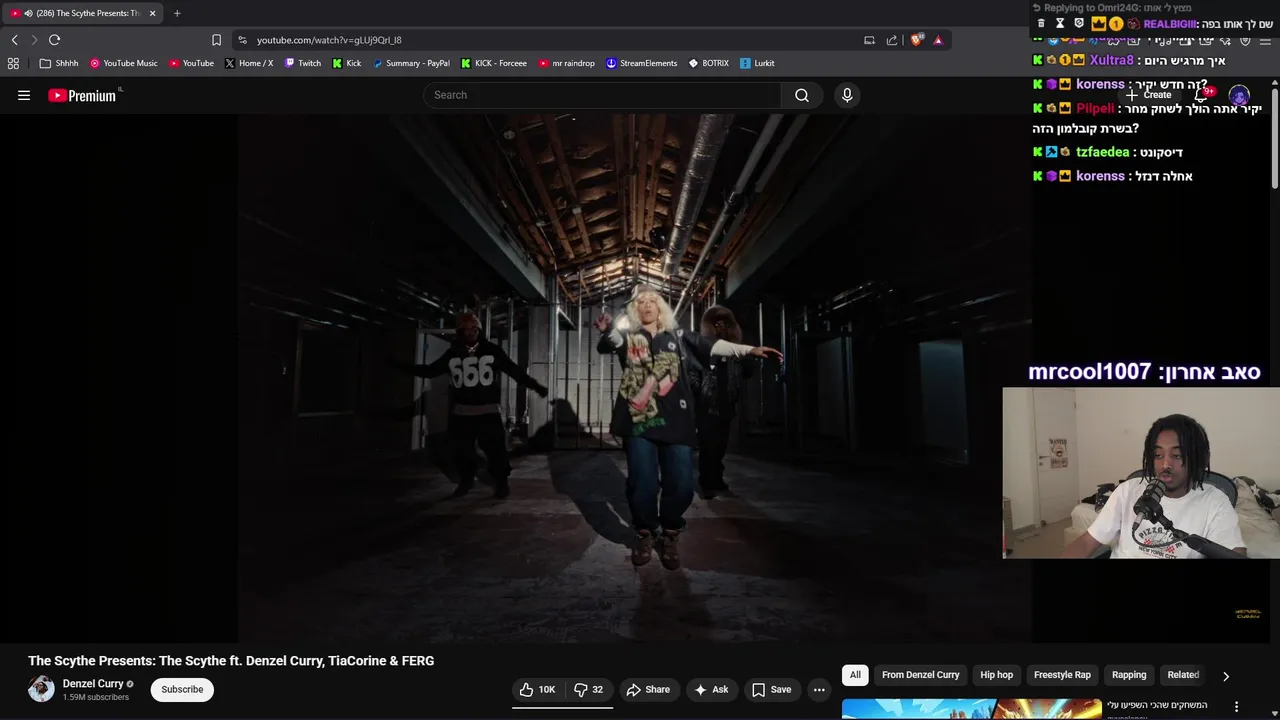Open the StreamElements bookmark

(x=641, y=63)
